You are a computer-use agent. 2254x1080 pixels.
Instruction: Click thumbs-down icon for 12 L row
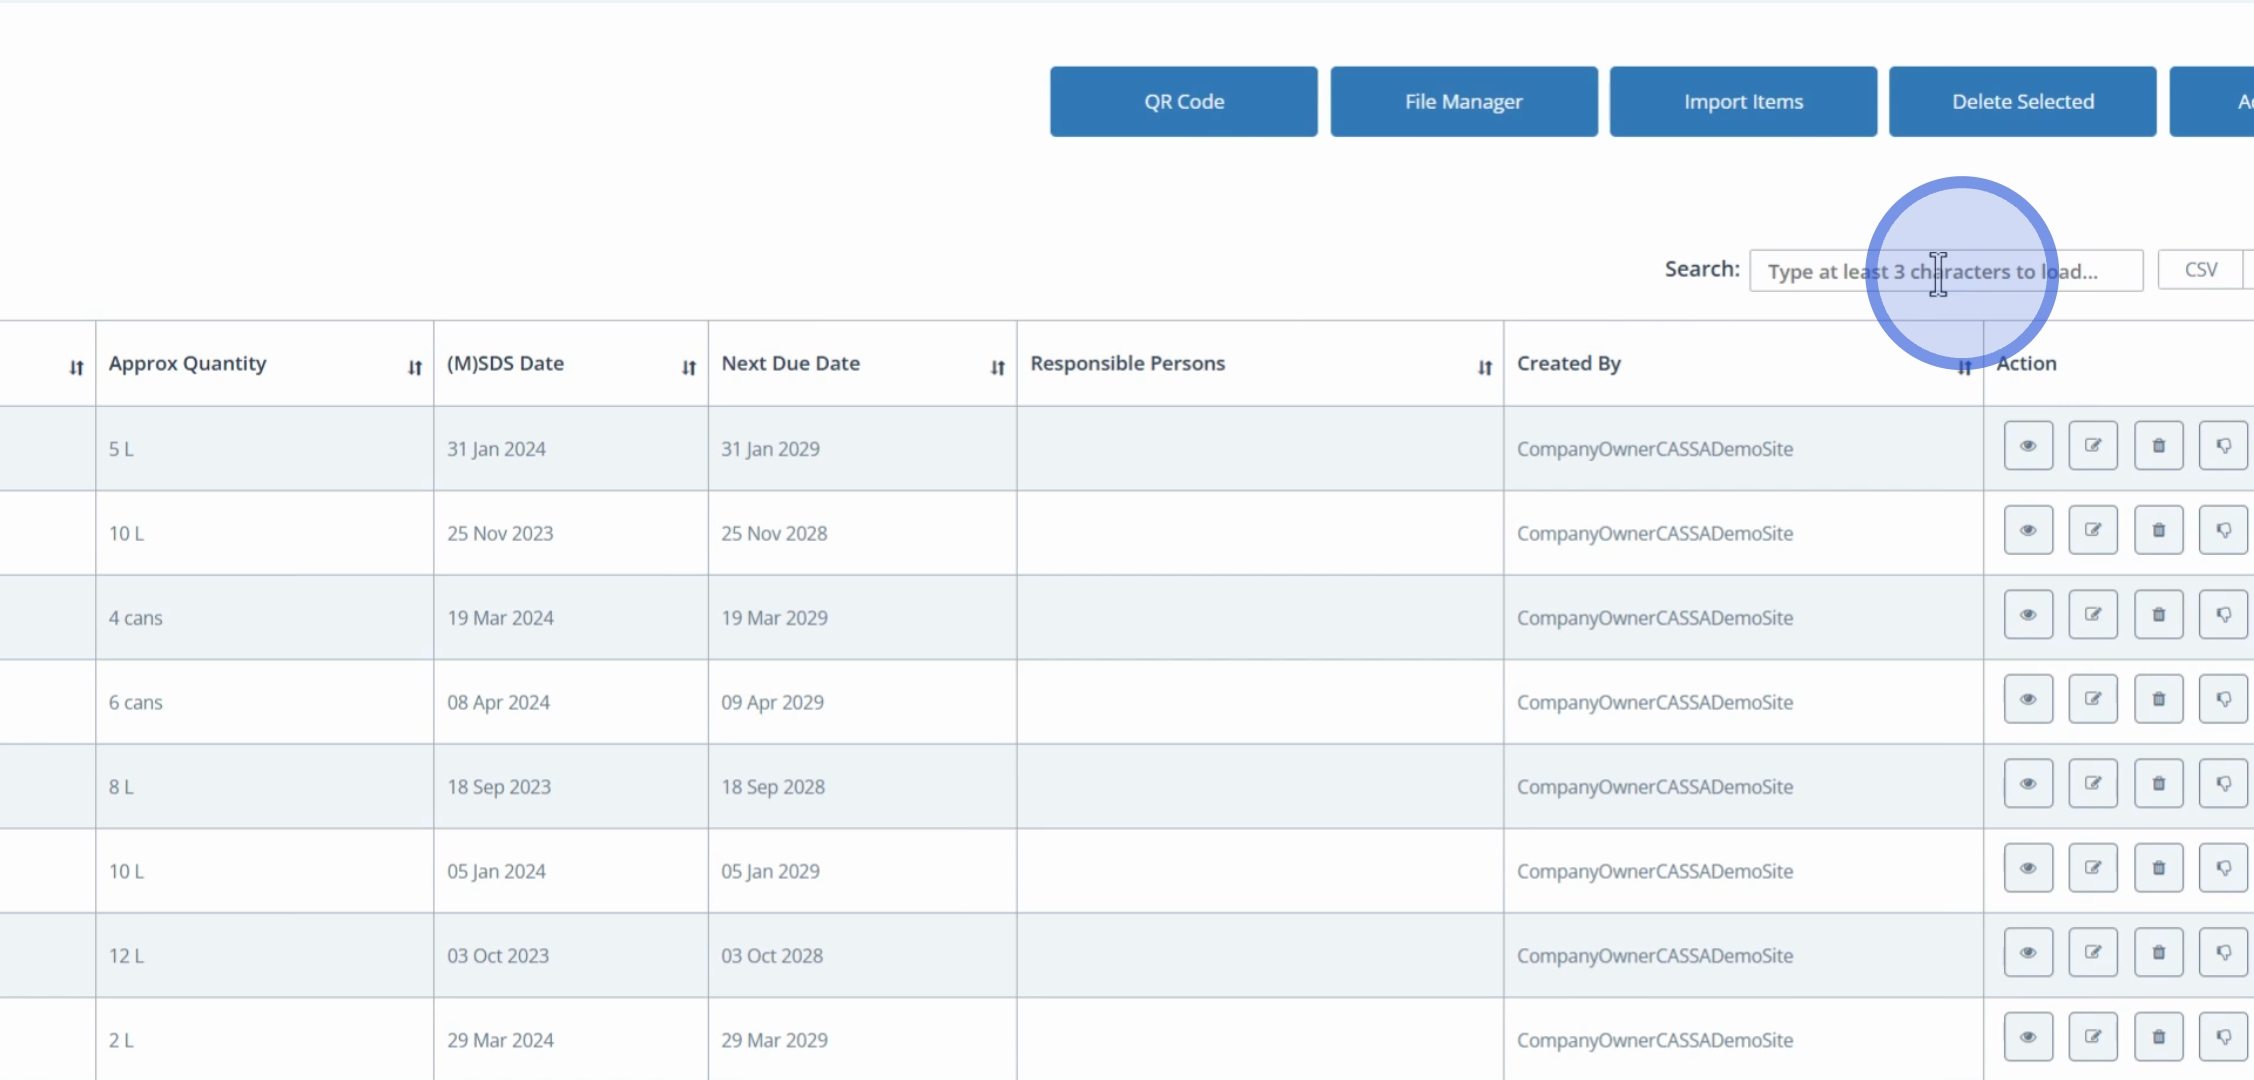coord(2223,953)
